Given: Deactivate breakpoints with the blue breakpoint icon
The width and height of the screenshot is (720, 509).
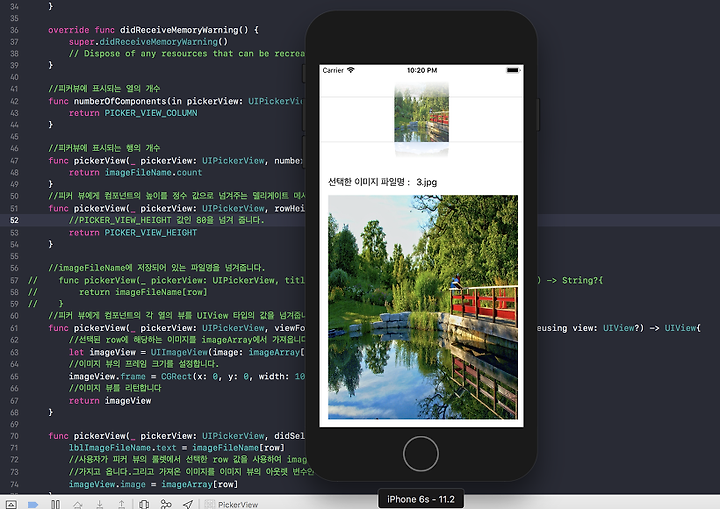Looking at the screenshot, I should click(33, 504).
